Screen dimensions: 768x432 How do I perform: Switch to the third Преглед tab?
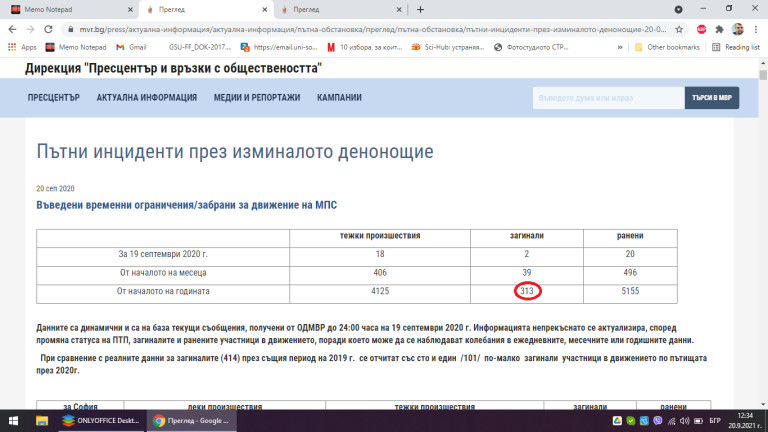click(x=330, y=9)
